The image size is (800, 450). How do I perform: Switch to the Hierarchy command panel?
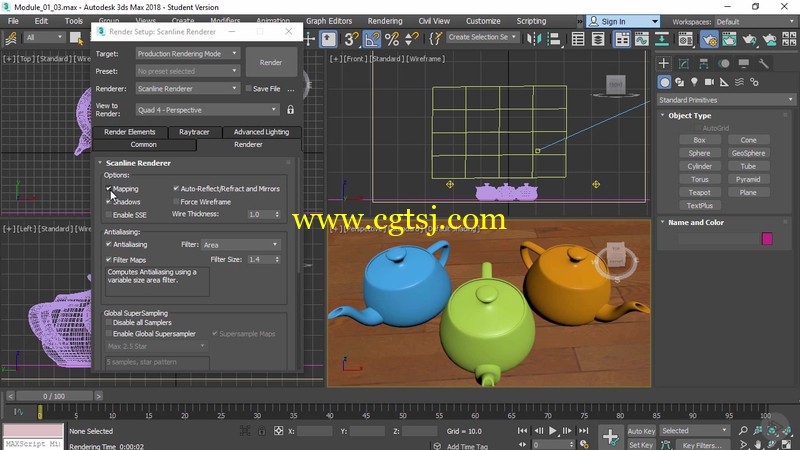click(703, 63)
